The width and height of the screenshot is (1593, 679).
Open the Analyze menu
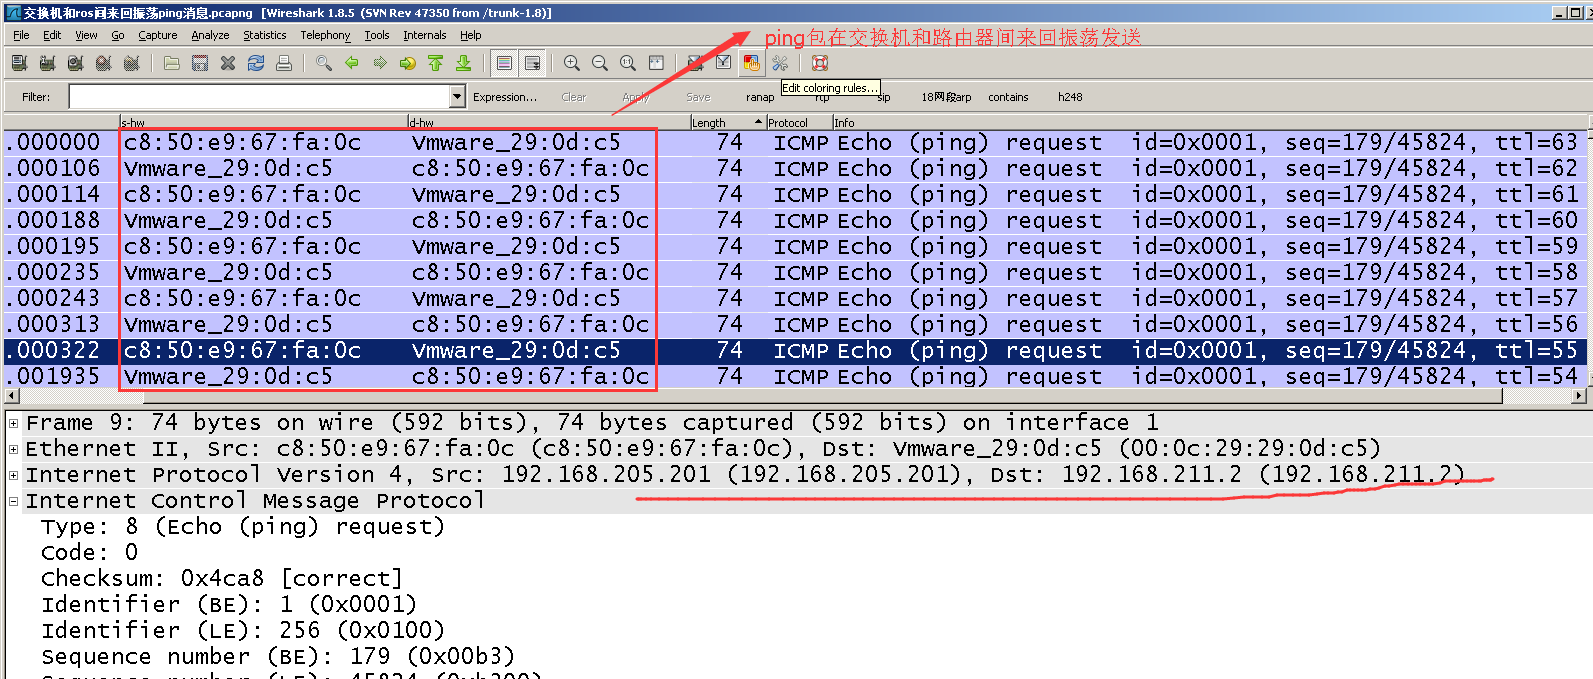tap(210, 35)
